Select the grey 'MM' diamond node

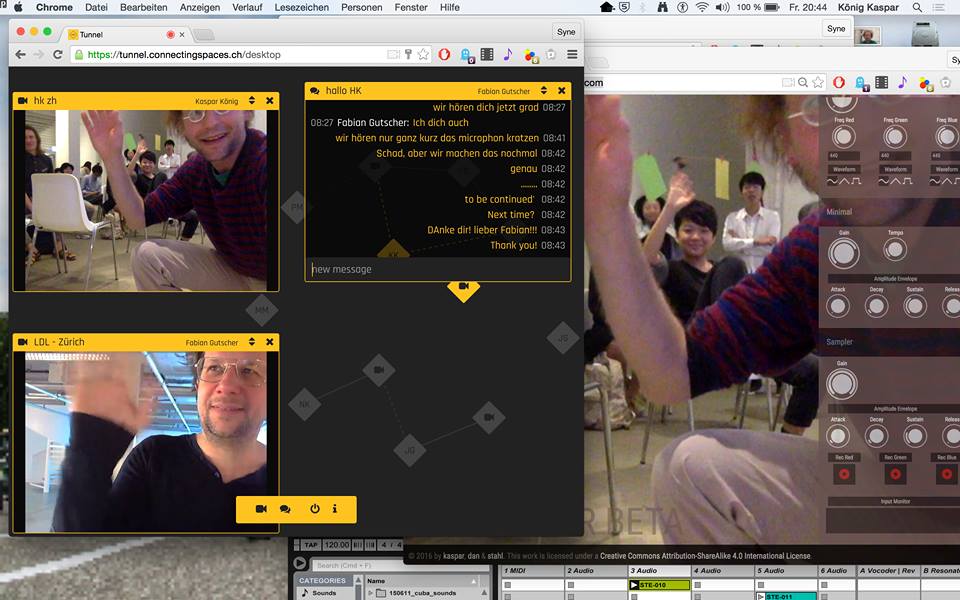262,310
